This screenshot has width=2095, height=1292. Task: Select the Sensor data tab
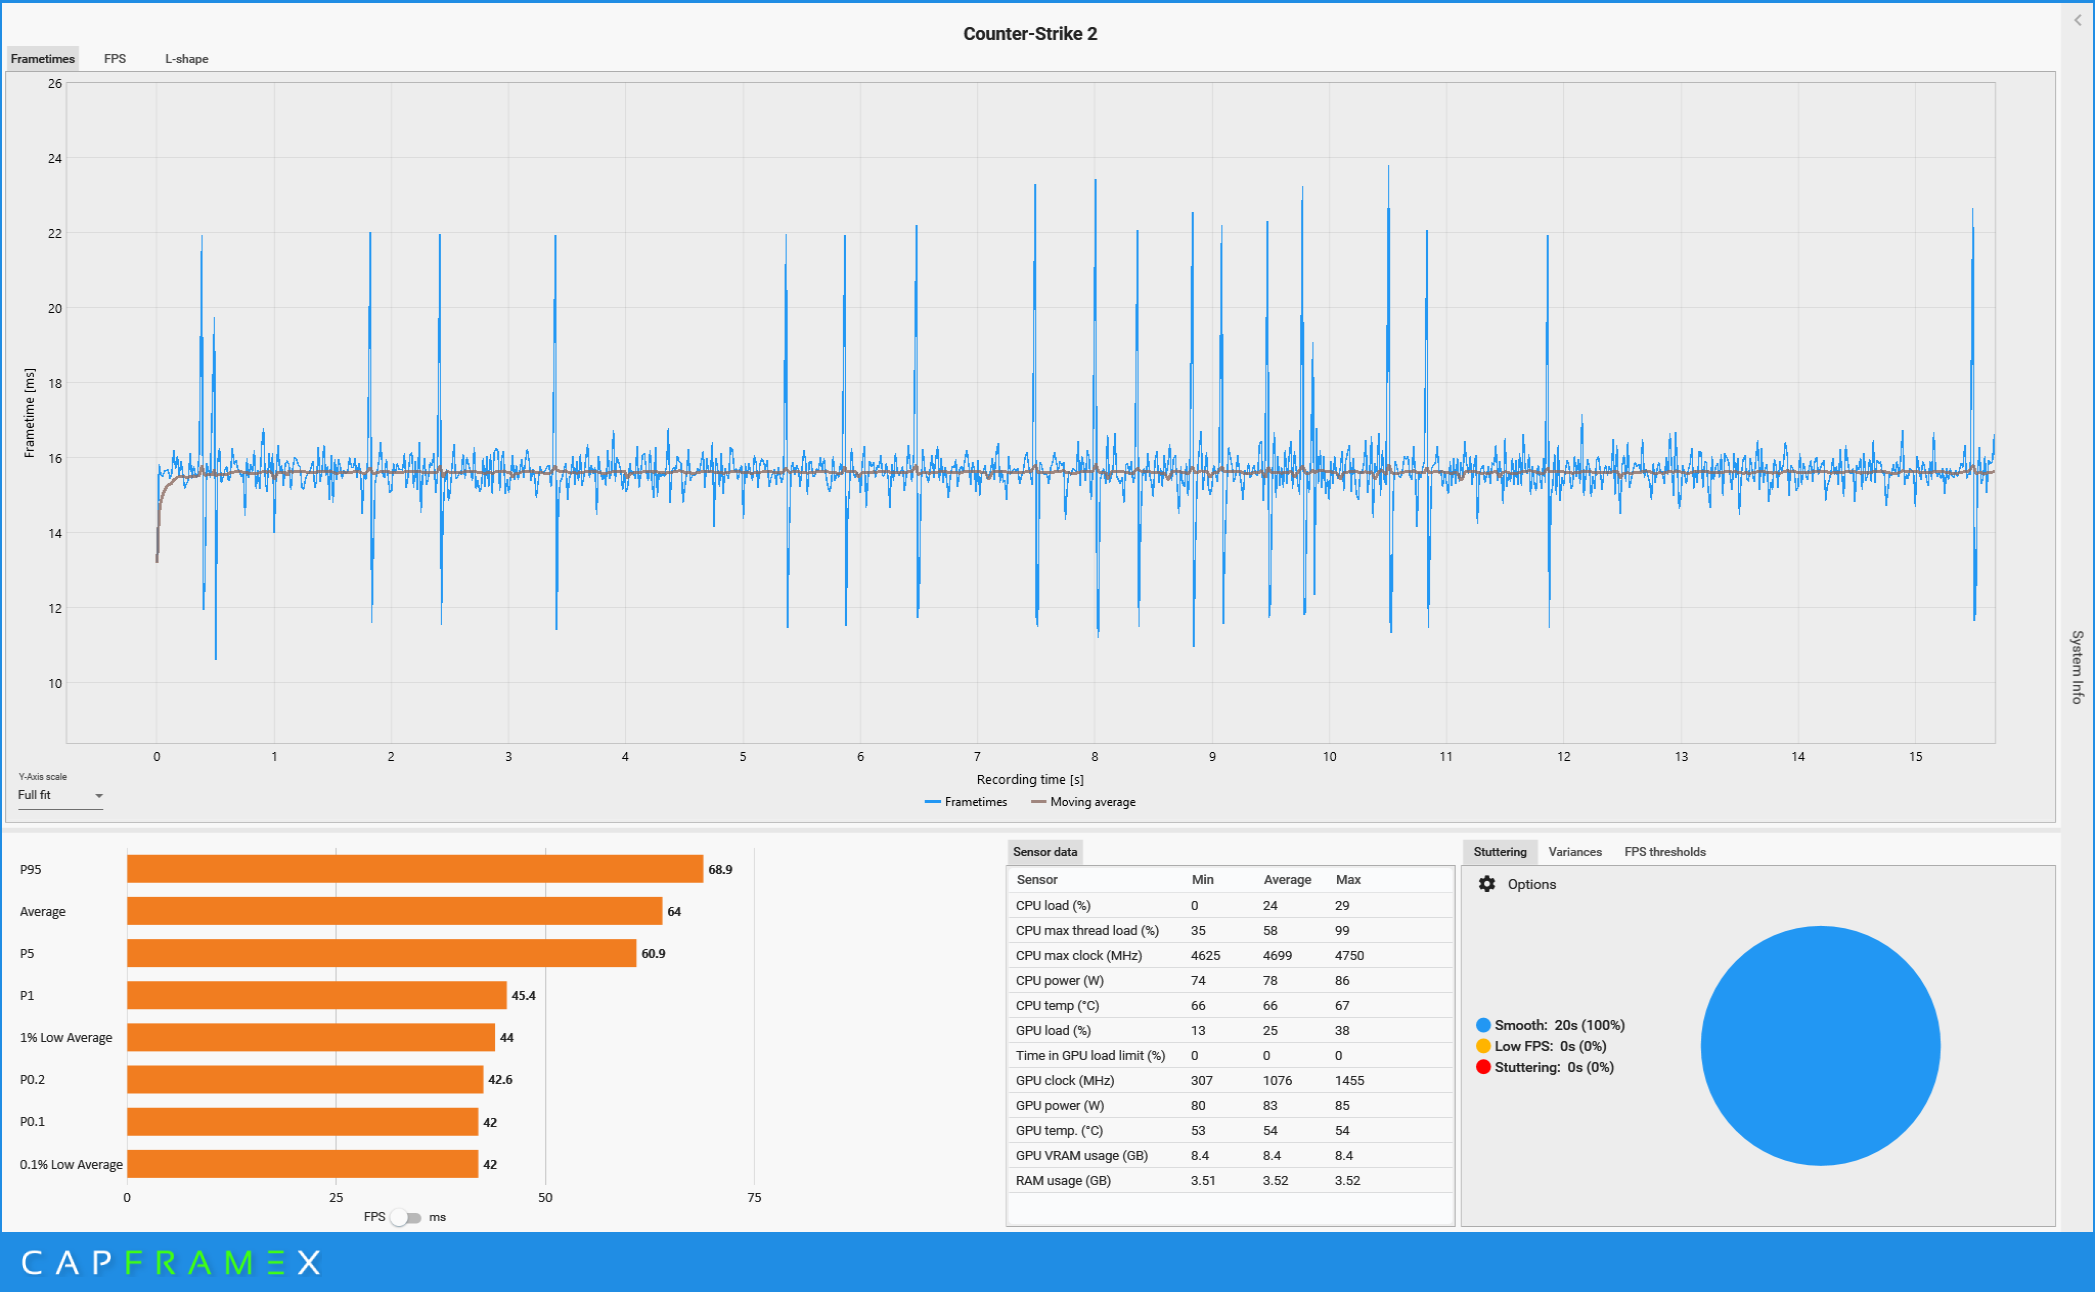(x=1044, y=852)
